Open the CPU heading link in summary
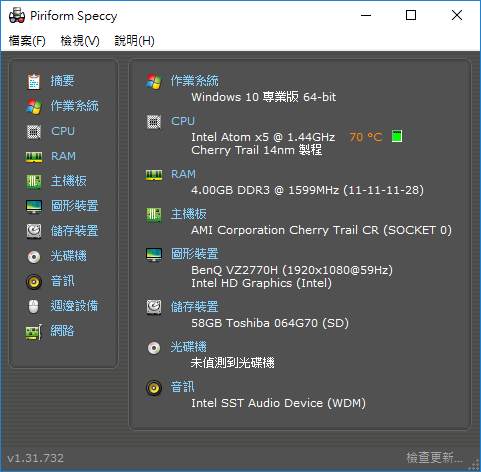 click(x=183, y=121)
